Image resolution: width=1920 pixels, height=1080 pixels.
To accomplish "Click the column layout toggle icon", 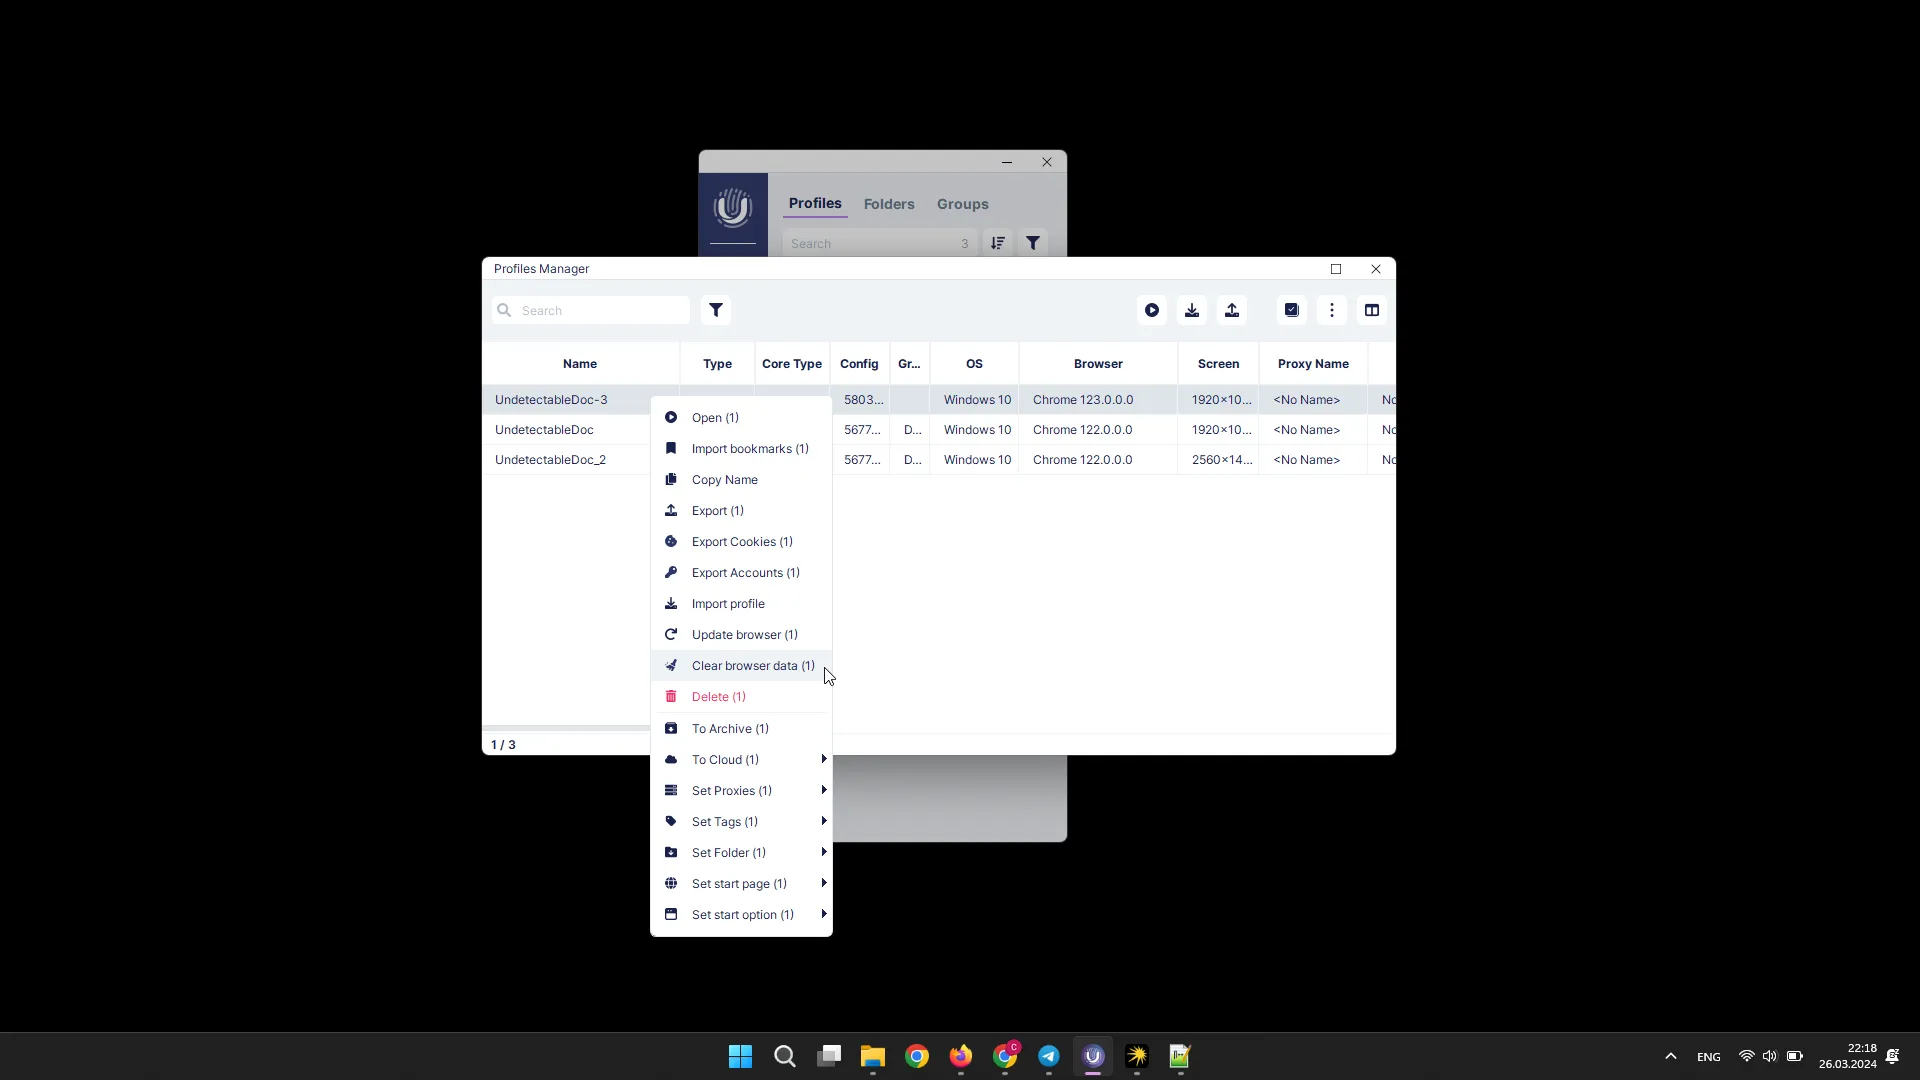I will tap(1371, 310).
